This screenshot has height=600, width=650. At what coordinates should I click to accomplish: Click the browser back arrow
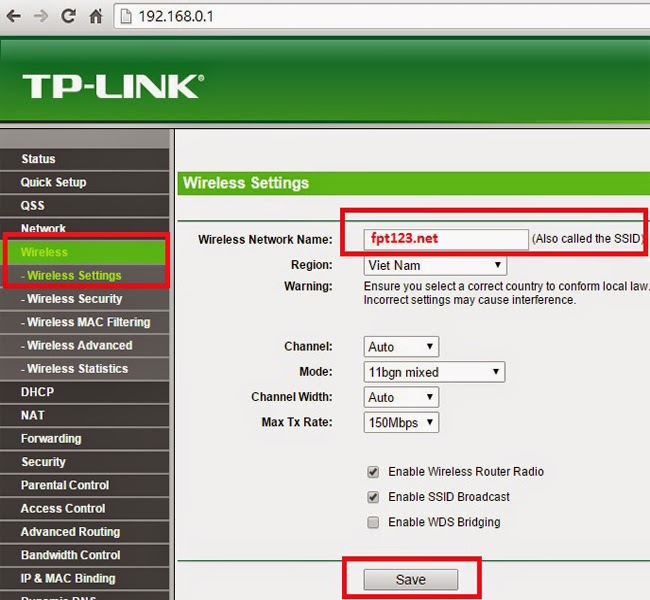tap(14, 16)
